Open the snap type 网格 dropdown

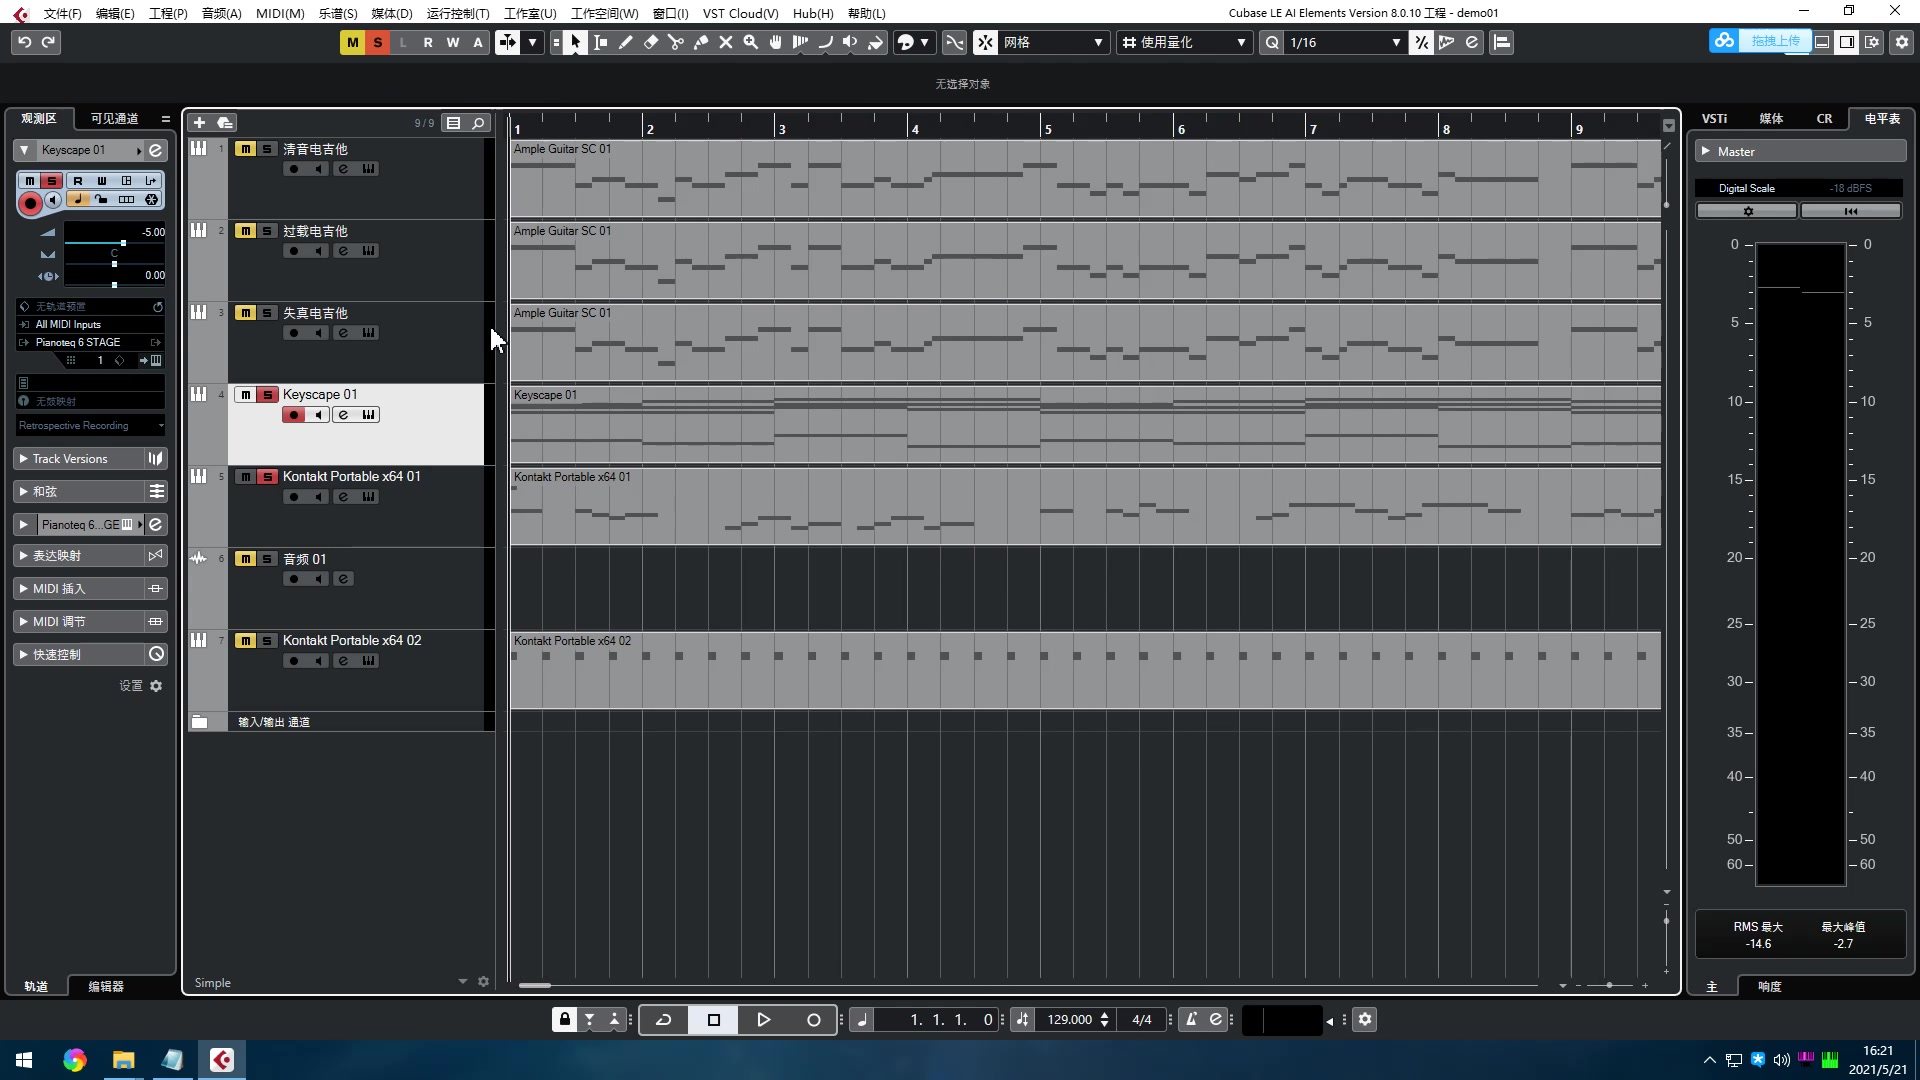[1053, 42]
